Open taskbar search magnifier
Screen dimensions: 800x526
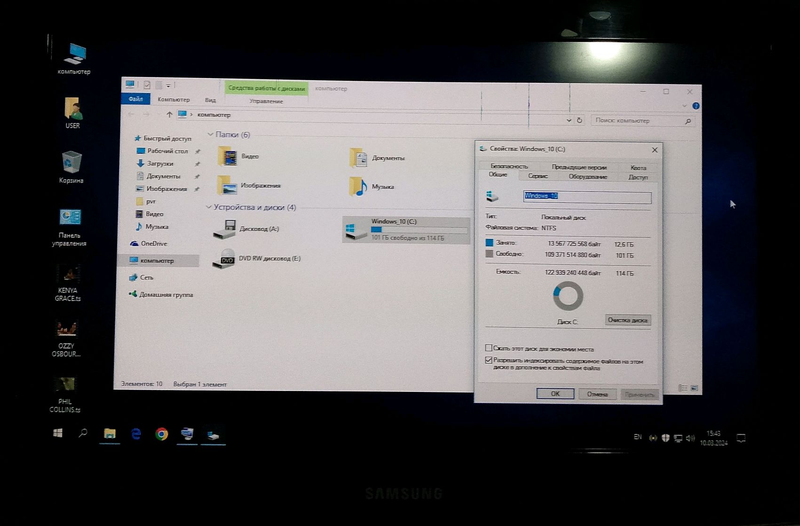point(83,433)
